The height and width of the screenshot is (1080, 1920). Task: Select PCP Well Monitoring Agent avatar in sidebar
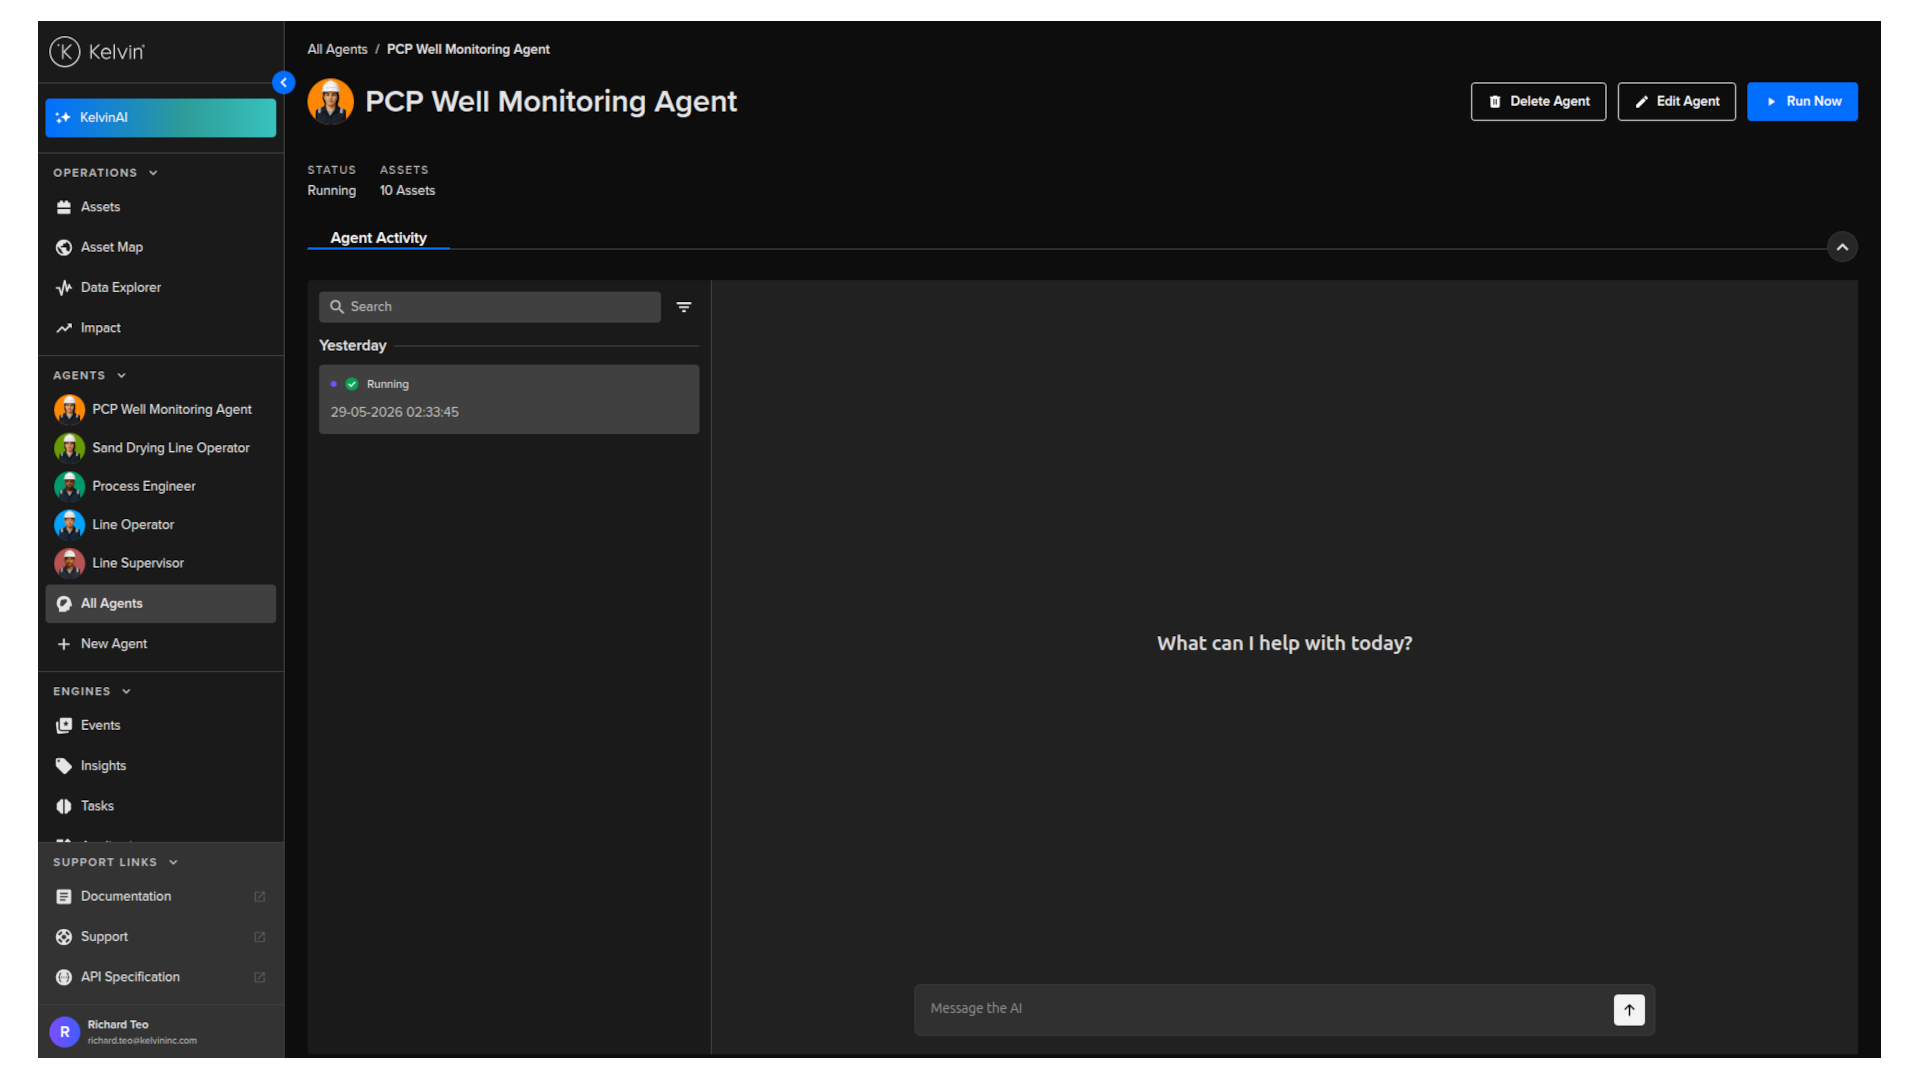[69, 410]
